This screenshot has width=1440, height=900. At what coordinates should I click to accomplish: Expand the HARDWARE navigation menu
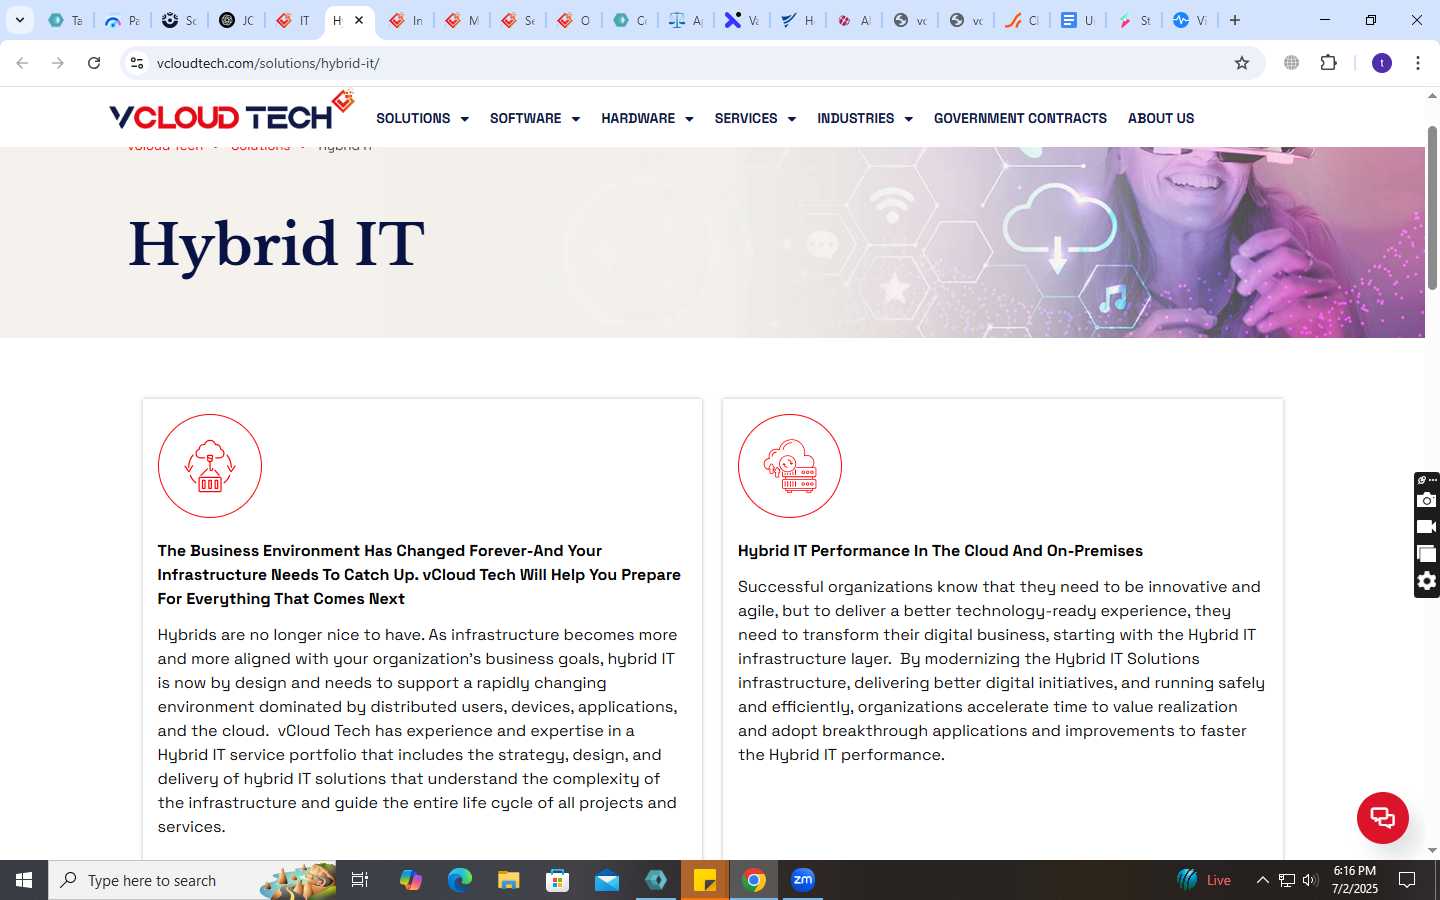click(647, 118)
